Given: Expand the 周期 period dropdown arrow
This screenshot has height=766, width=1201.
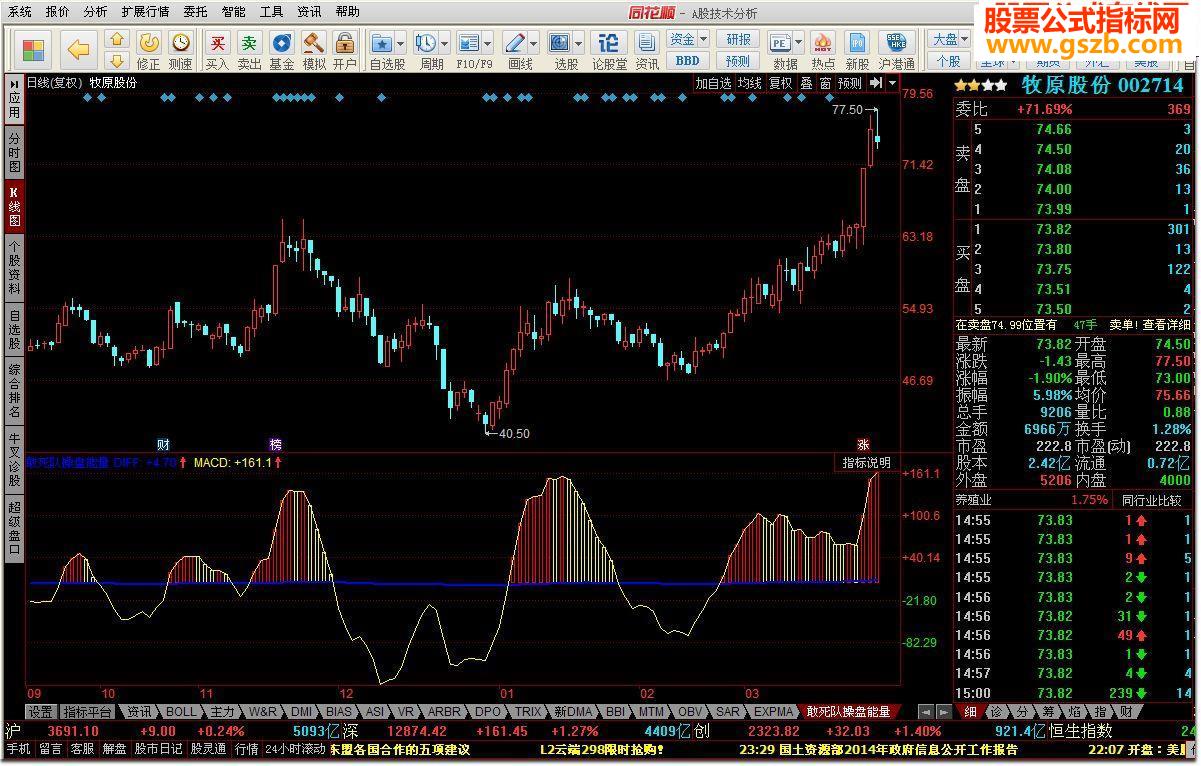Looking at the screenshot, I should tap(444, 44).
